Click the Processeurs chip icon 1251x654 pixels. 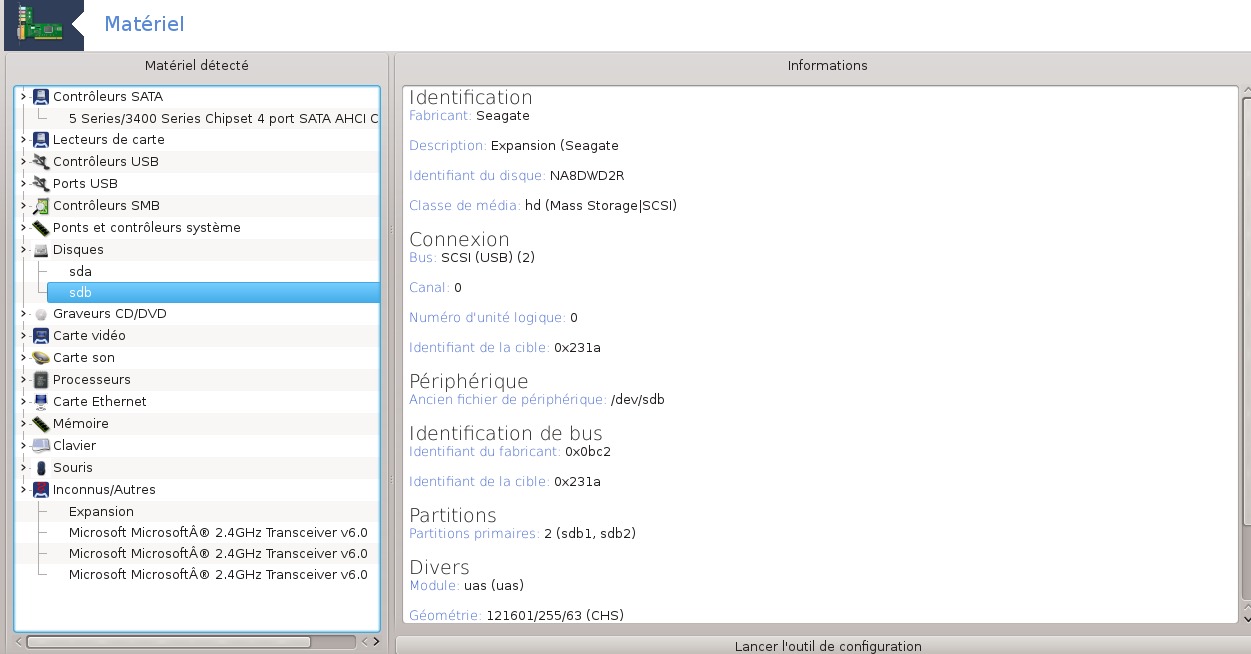[41, 380]
